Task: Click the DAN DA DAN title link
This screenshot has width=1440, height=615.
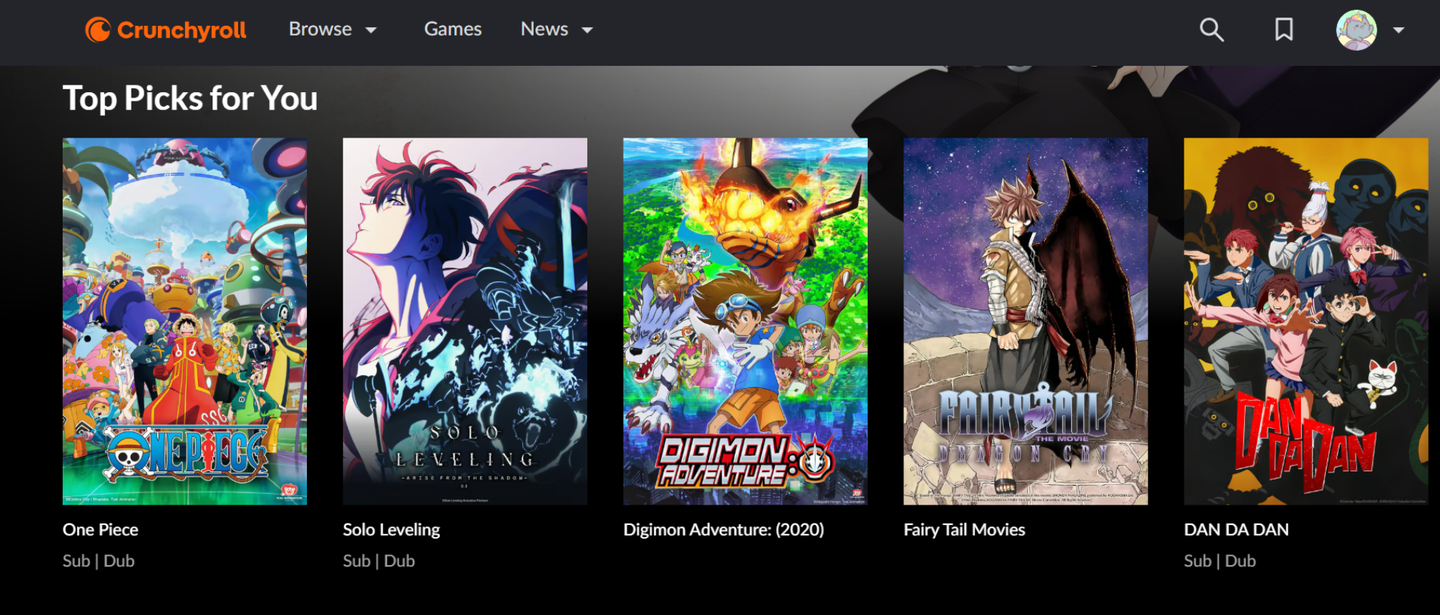Action: [x=1236, y=529]
